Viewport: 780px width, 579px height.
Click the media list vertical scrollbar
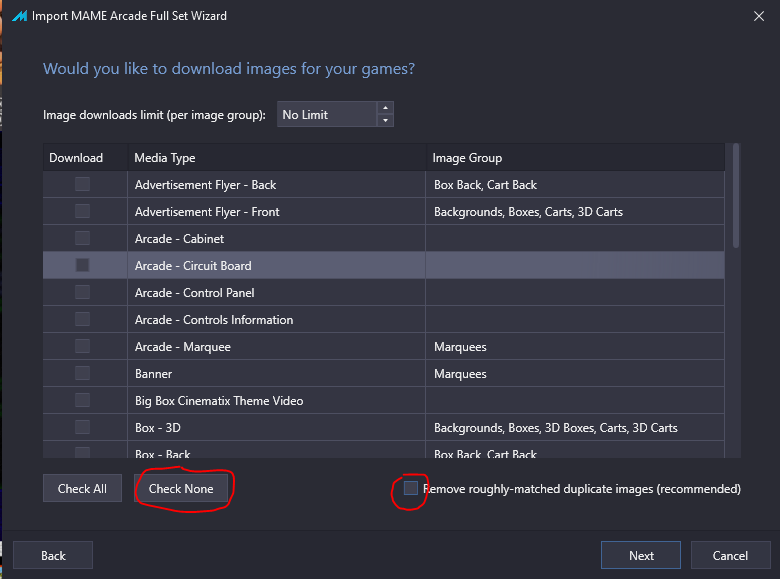736,195
